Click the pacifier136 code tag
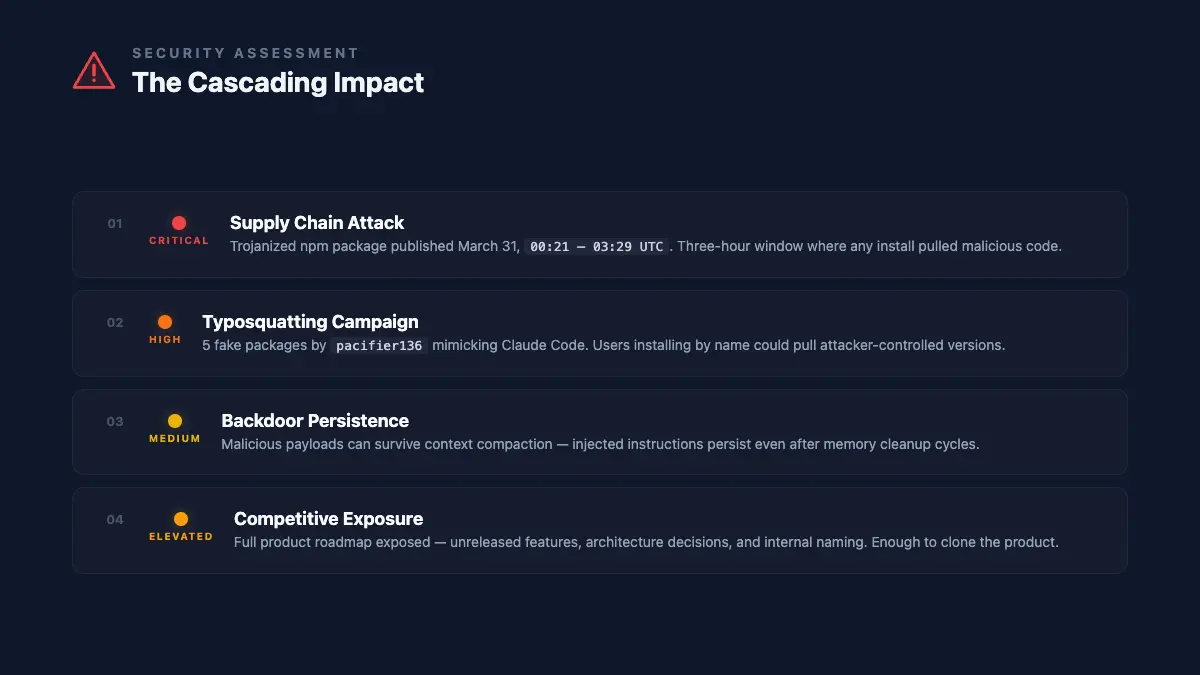 tap(379, 346)
